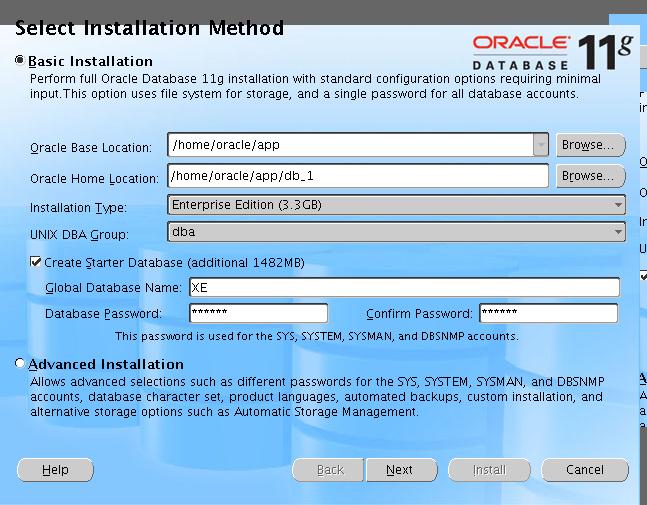Image resolution: width=647 pixels, height=505 pixels.
Task: Open the Installation Type dropdown
Action: click(x=396, y=205)
